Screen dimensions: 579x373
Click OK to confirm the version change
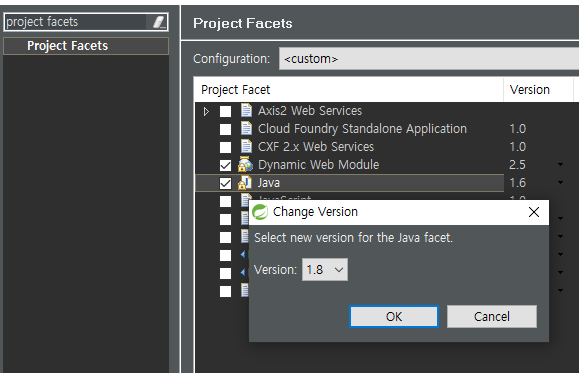[394, 316]
